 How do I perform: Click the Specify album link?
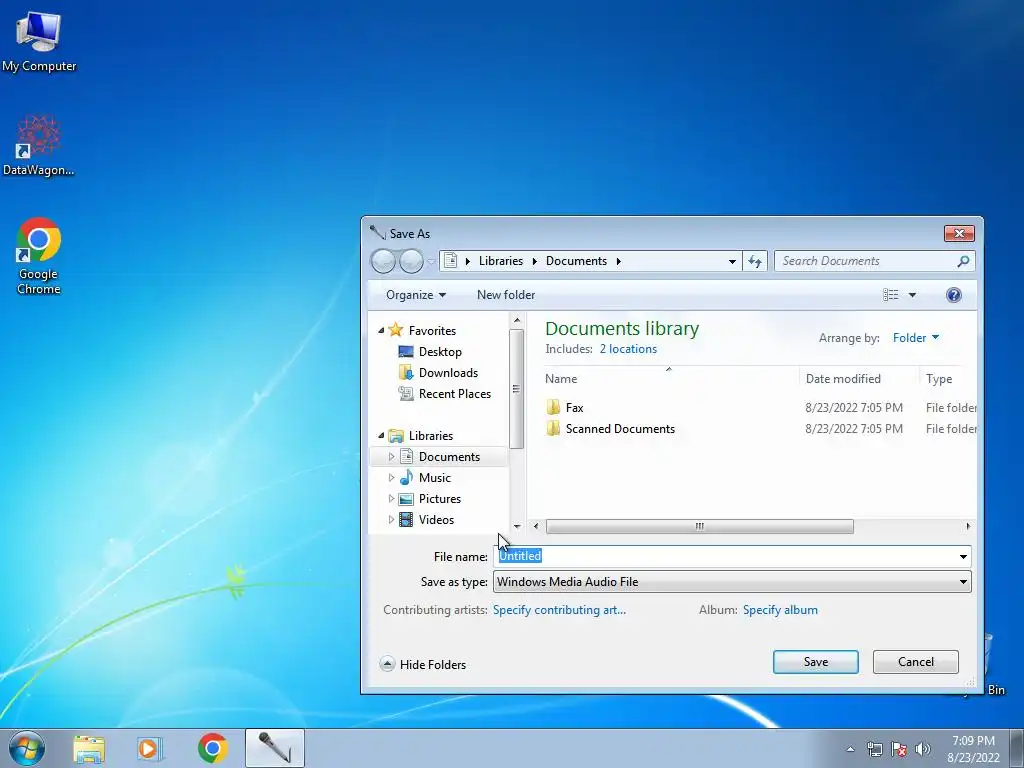(780, 610)
